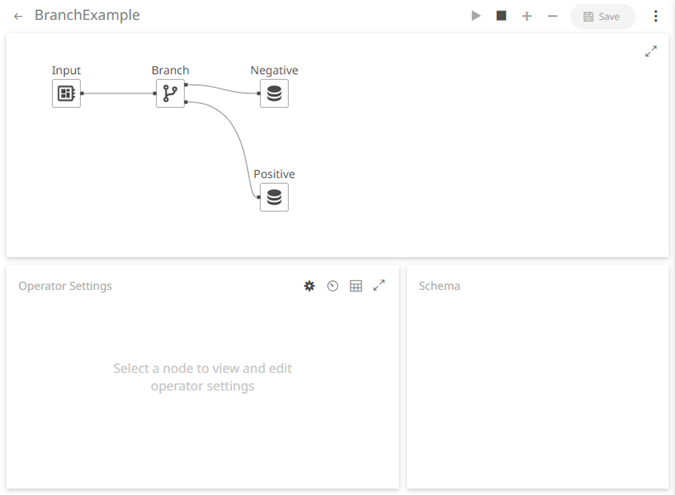The image size is (675, 495).
Task: Expand the Operator Settings panel
Action: coord(379,286)
